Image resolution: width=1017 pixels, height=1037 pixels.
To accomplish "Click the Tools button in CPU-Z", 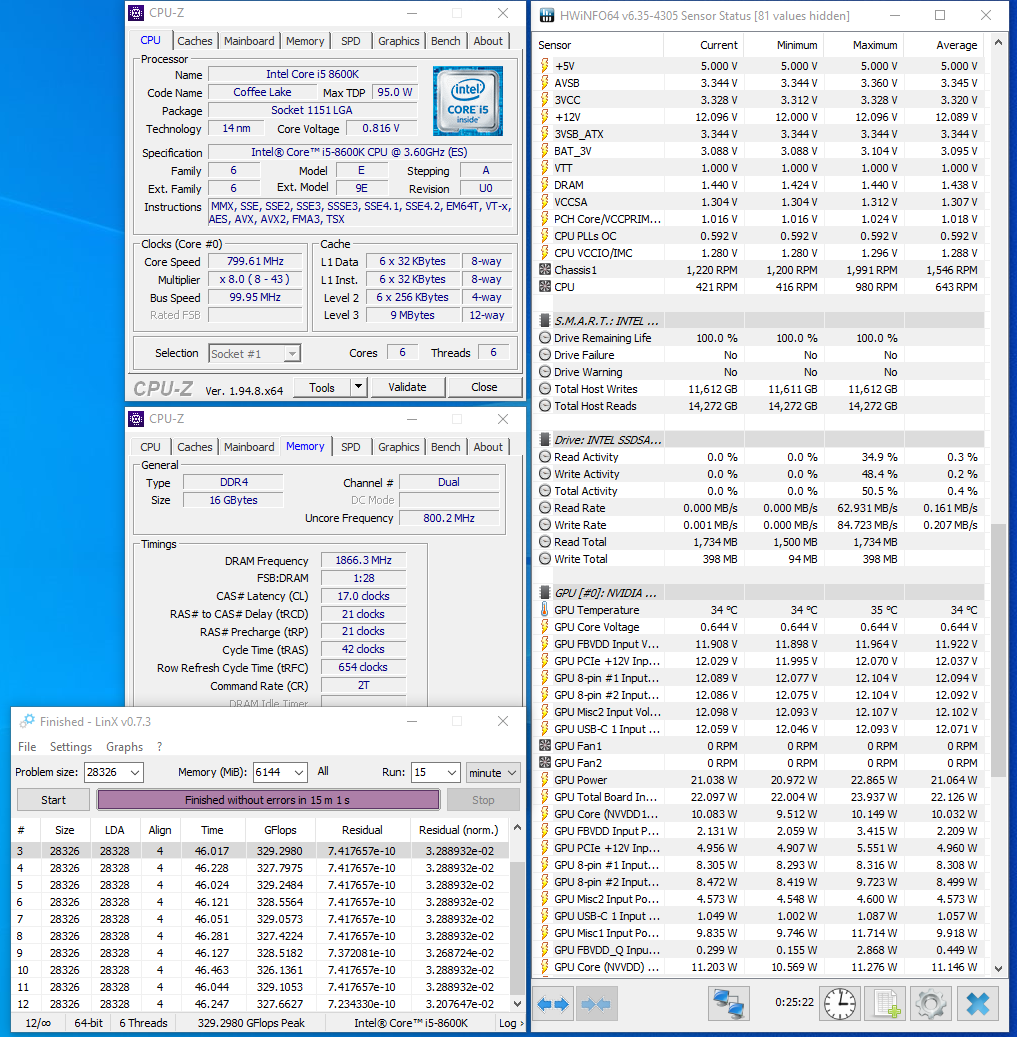I will [321, 387].
